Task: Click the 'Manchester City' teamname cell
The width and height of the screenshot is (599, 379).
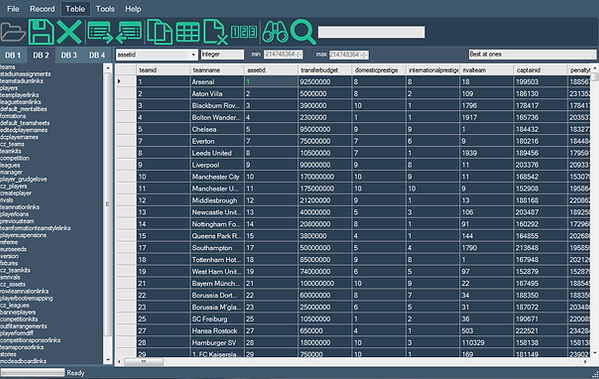Action: (217, 177)
